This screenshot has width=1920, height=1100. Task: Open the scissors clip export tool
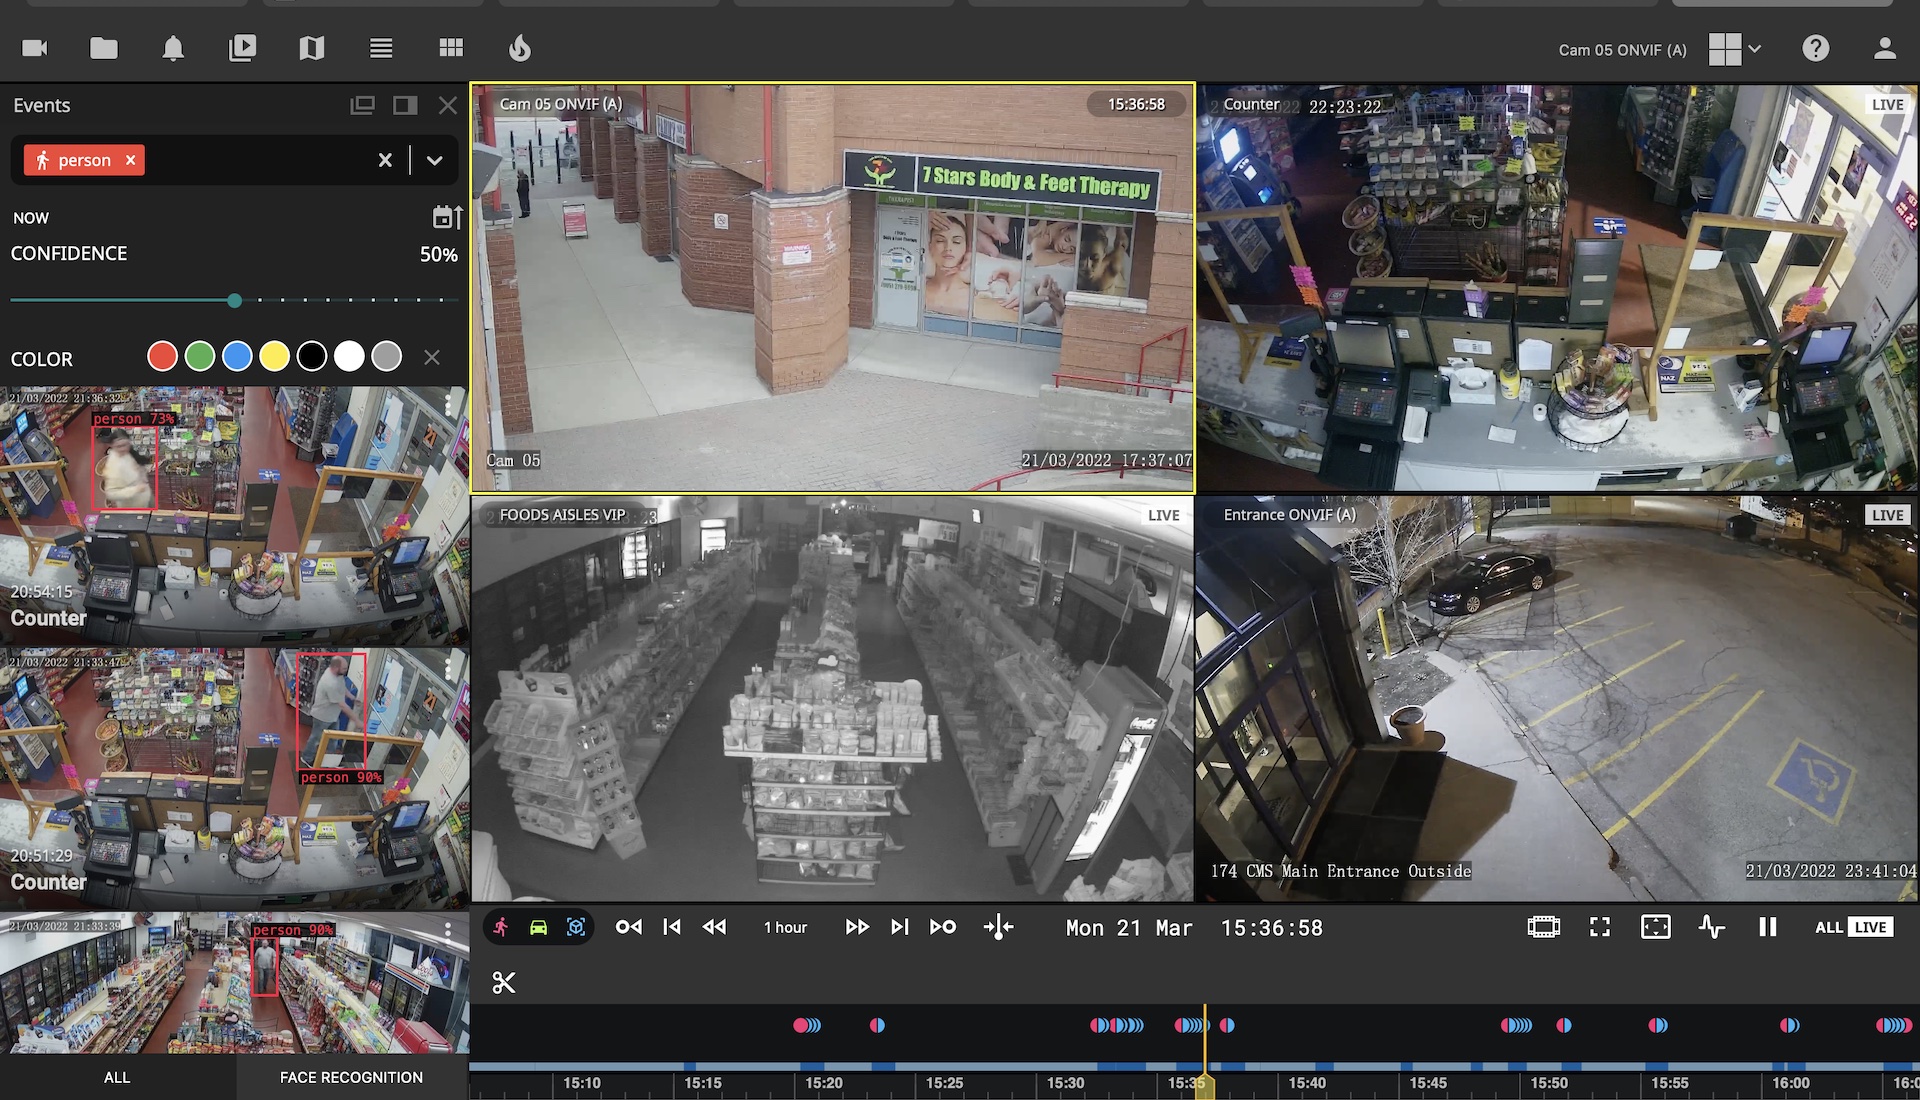504,983
